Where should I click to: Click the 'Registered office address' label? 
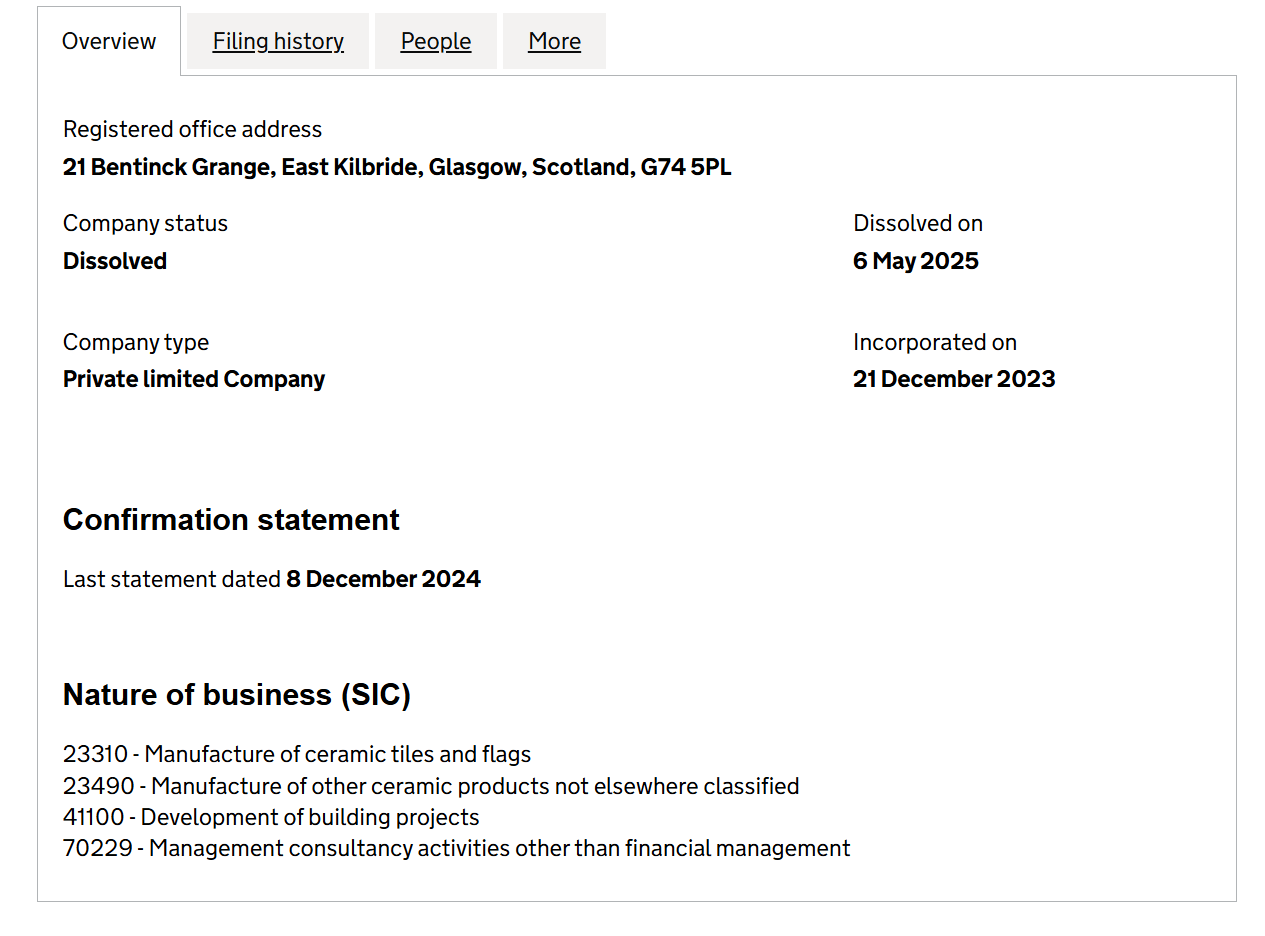(192, 129)
